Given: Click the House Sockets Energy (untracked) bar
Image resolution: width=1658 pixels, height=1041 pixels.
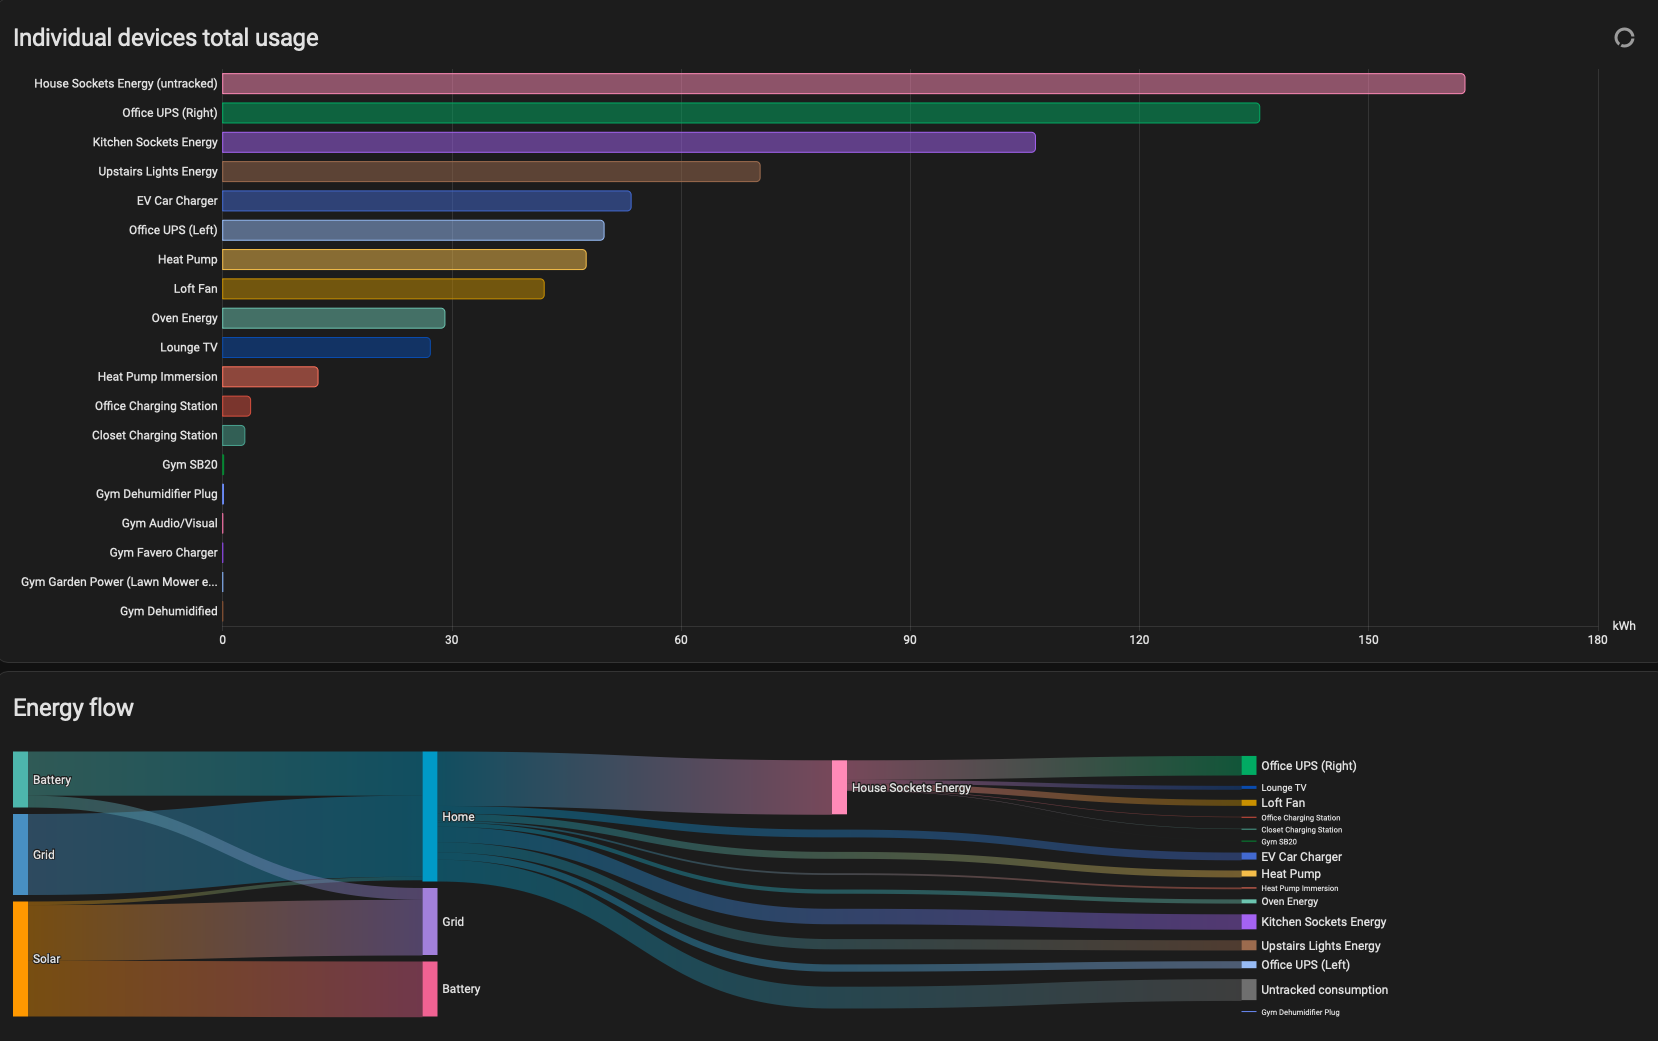Looking at the screenshot, I should pos(843,84).
